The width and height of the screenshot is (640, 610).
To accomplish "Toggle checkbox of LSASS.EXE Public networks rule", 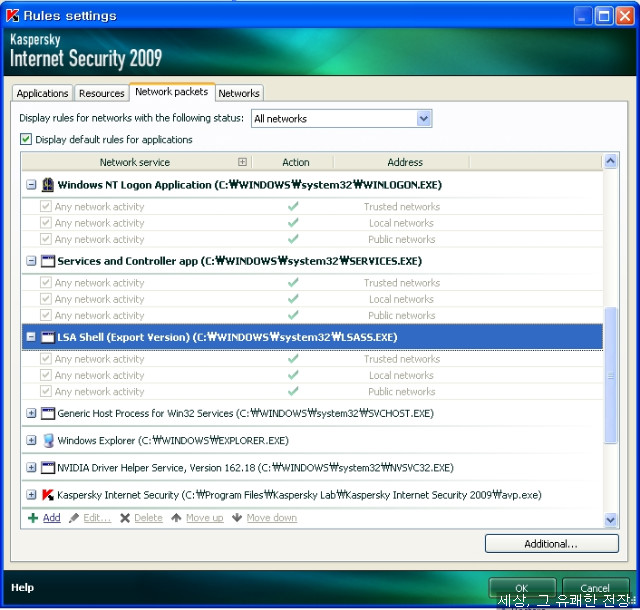I will pos(46,391).
